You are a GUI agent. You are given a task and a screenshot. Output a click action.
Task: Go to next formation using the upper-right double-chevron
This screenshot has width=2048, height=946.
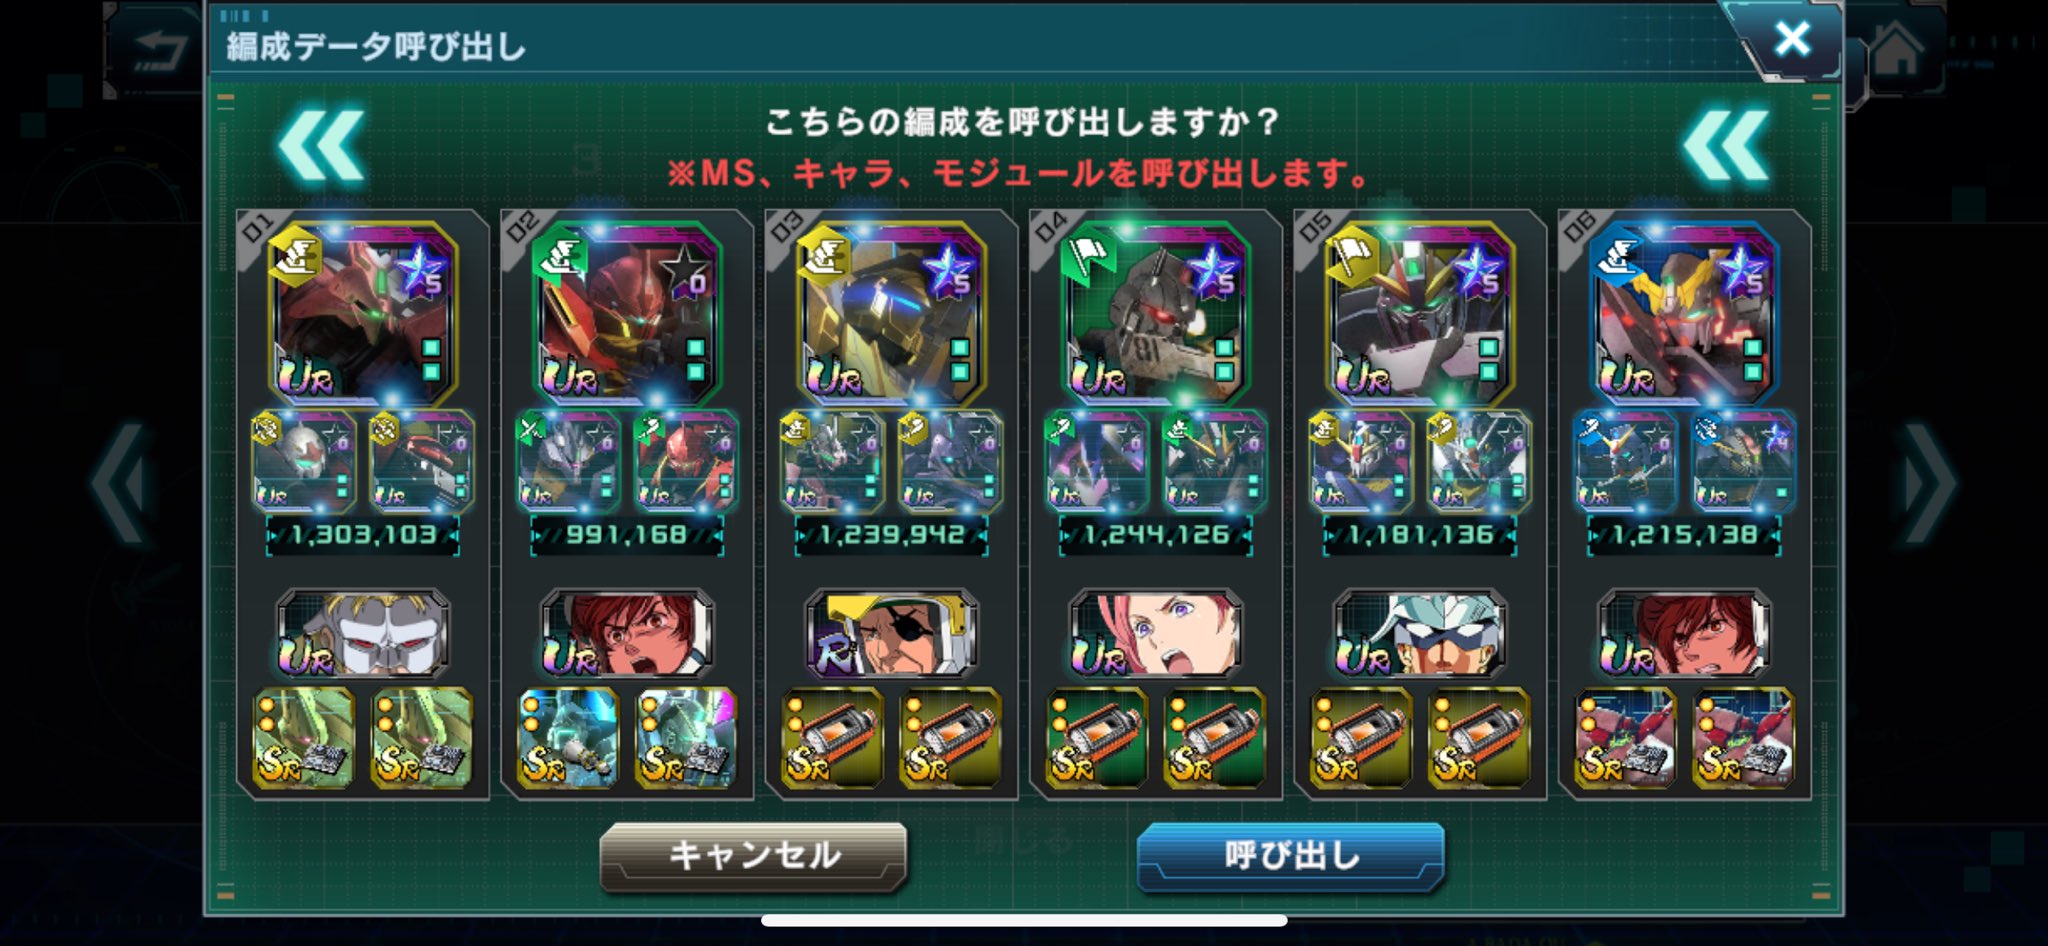(x=1727, y=147)
